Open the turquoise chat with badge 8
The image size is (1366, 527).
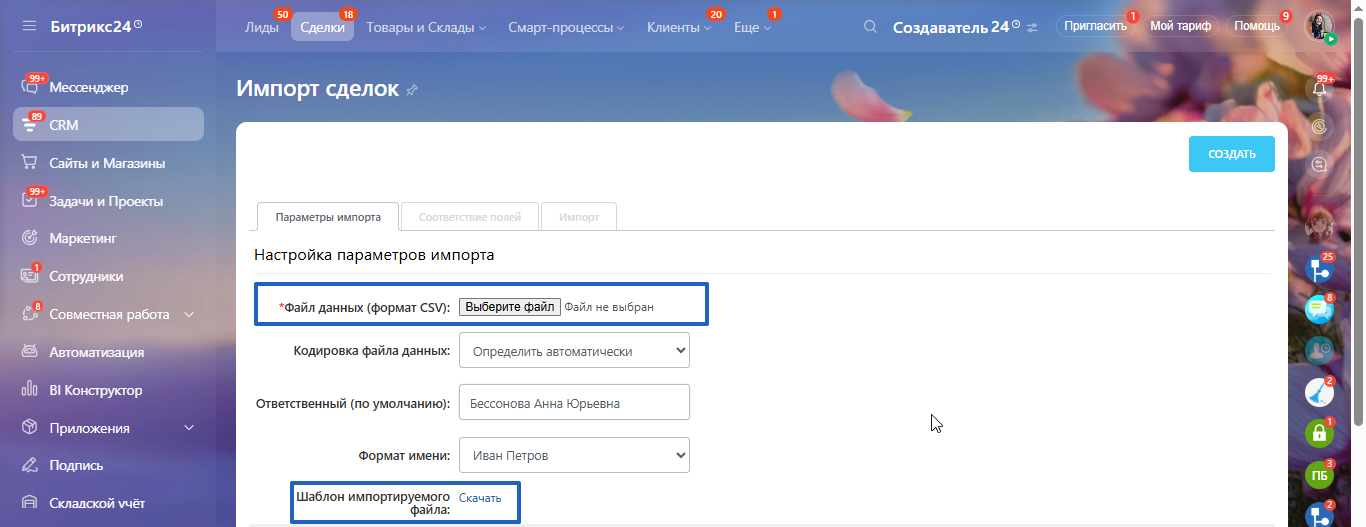1320,309
